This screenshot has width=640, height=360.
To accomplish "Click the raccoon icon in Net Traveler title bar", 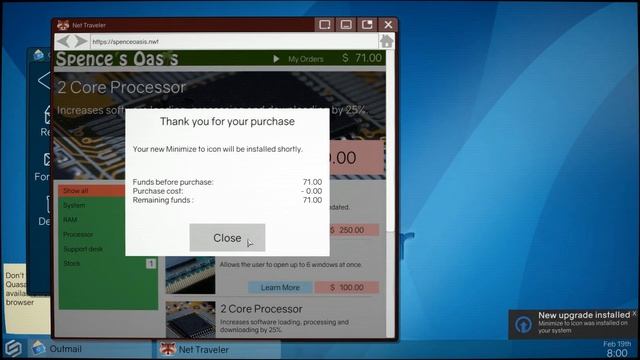I will point(63,25).
